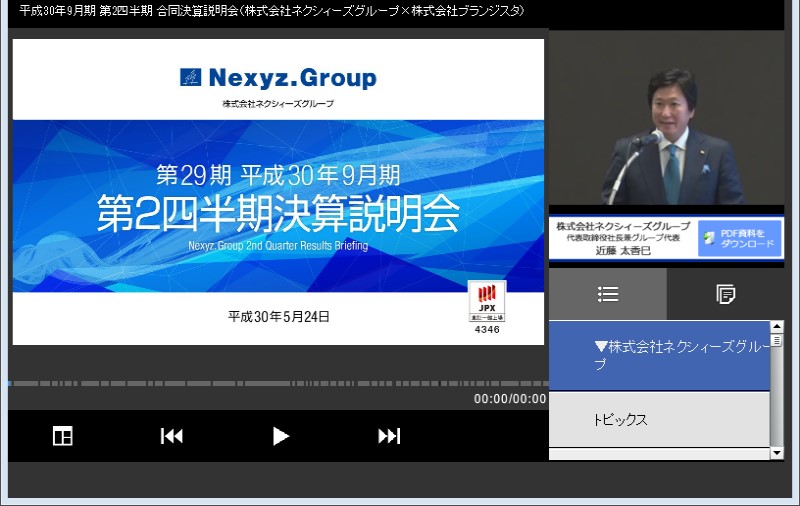Click the presentation slide area

[278, 192]
